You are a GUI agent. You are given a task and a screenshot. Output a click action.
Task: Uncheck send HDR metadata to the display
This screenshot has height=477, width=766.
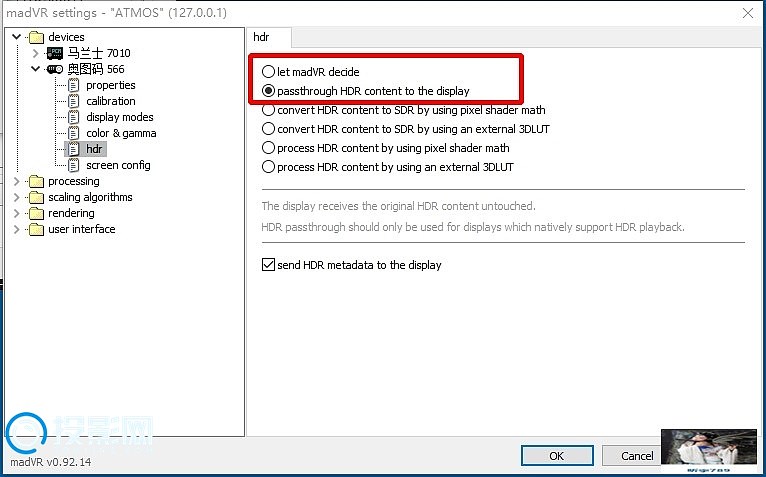[268, 265]
